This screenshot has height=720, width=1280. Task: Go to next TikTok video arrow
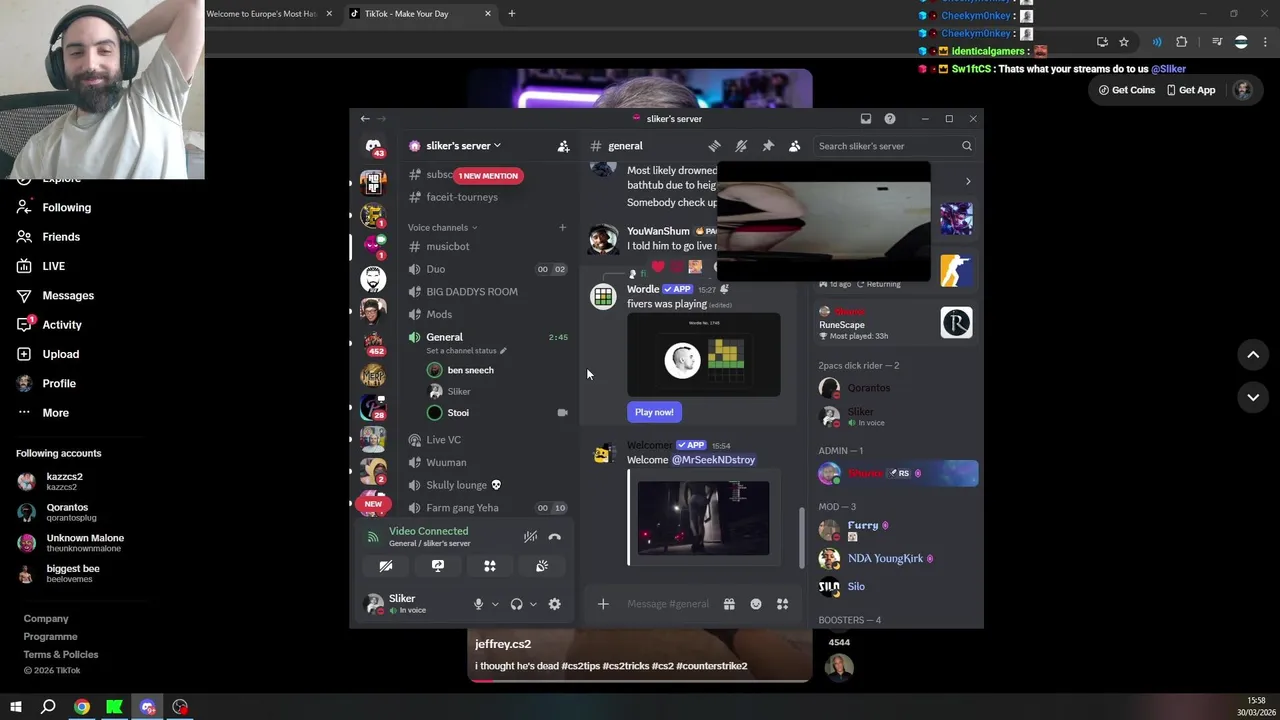click(x=1253, y=397)
